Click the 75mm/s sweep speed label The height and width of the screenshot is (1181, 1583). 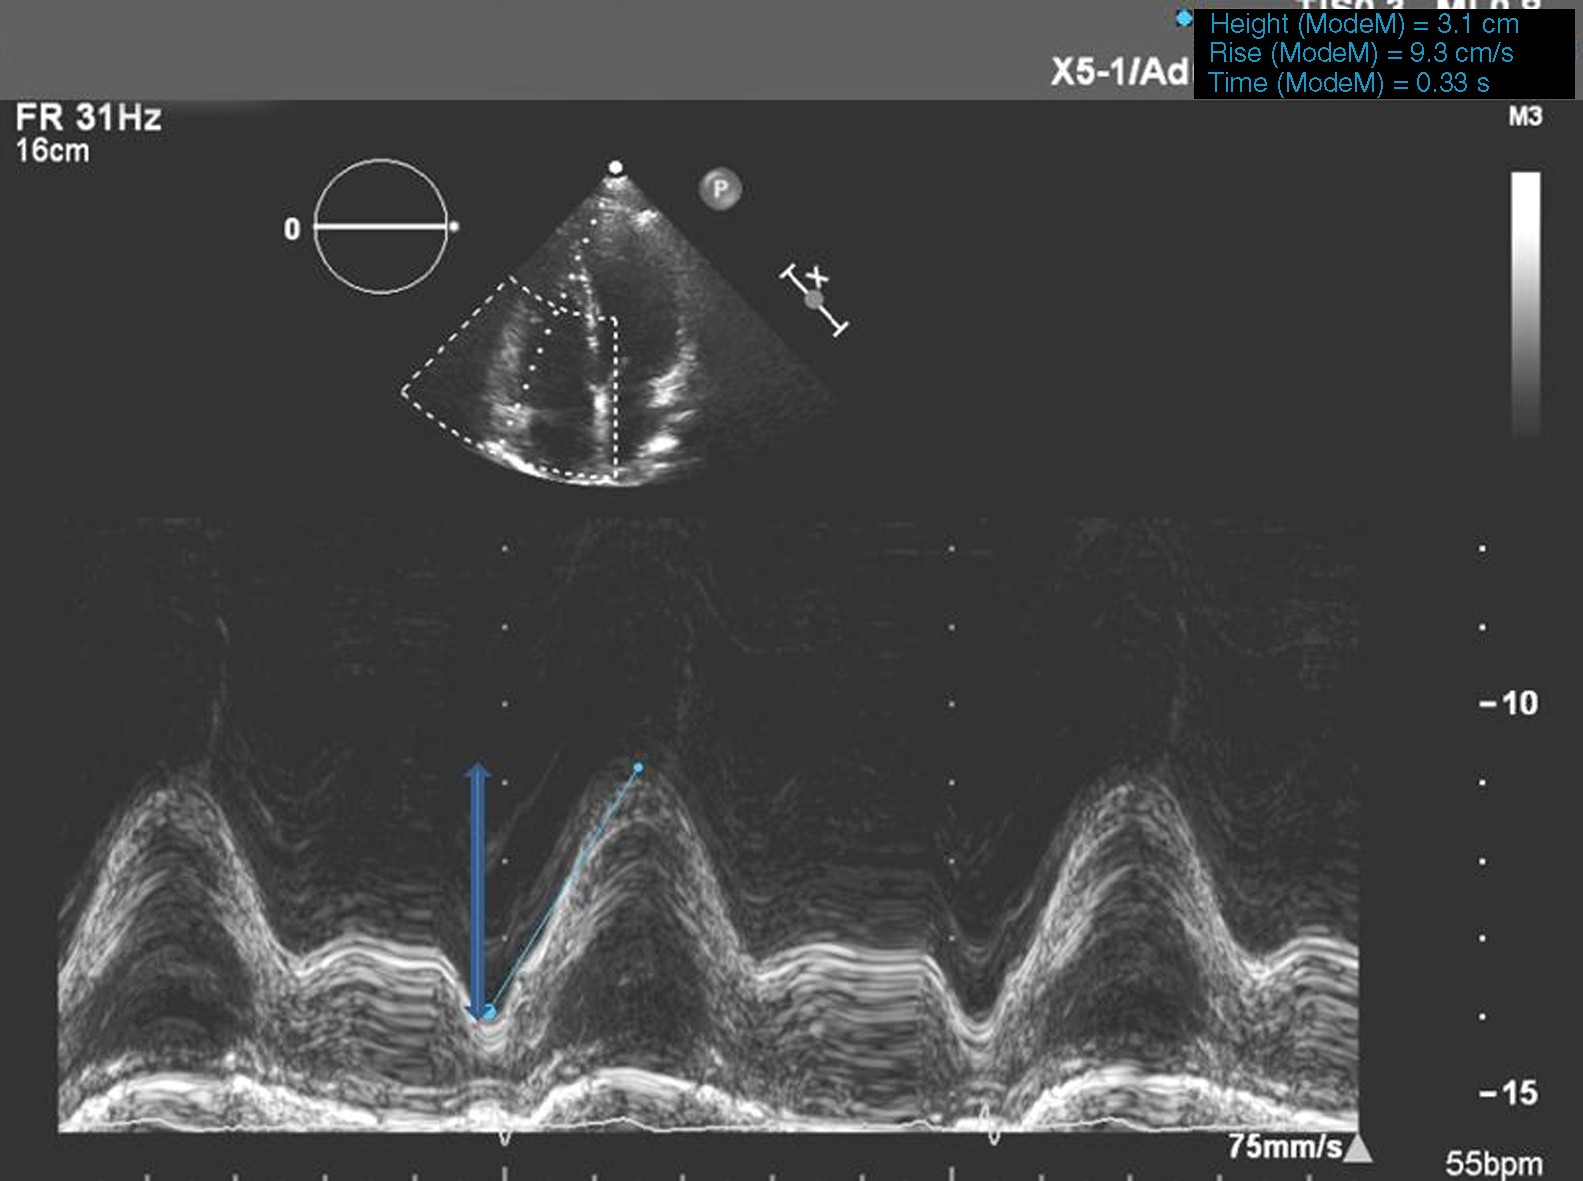tap(1284, 1146)
